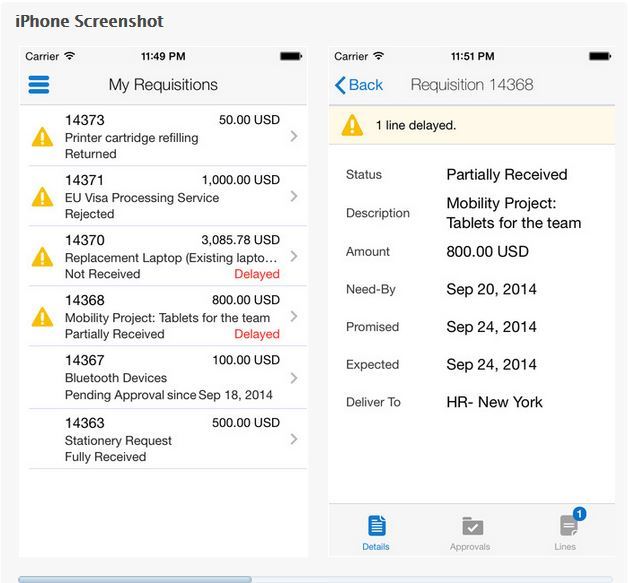Open the hamburger menu in My Requisitions
Screen dimensions: 628x583
click(x=39, y=85)
